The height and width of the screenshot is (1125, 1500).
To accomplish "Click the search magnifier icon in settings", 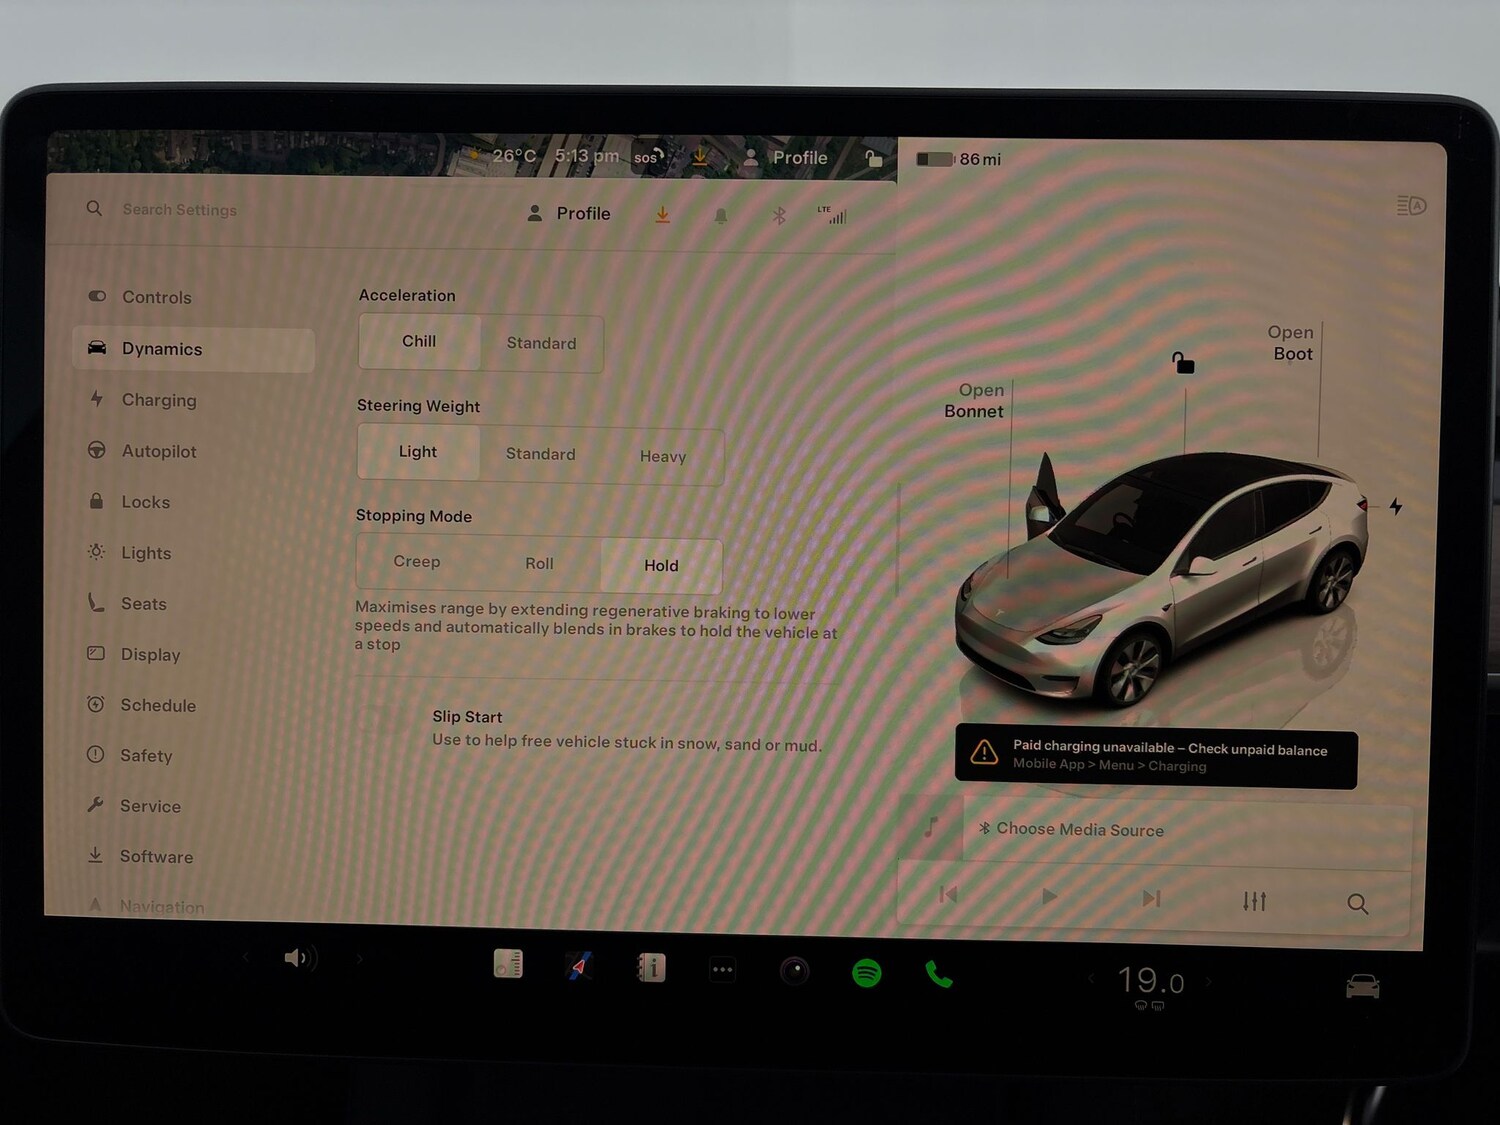I will [x=94, y=208].
